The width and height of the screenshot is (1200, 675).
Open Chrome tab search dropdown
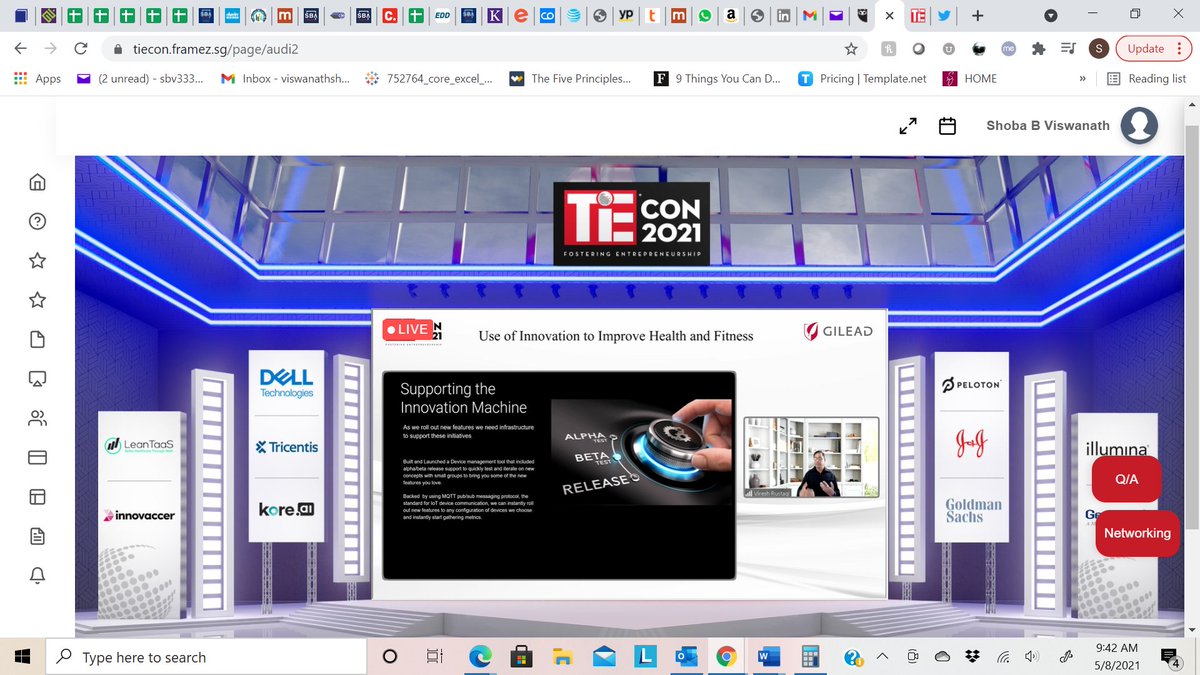click(x=1049, y=16)
